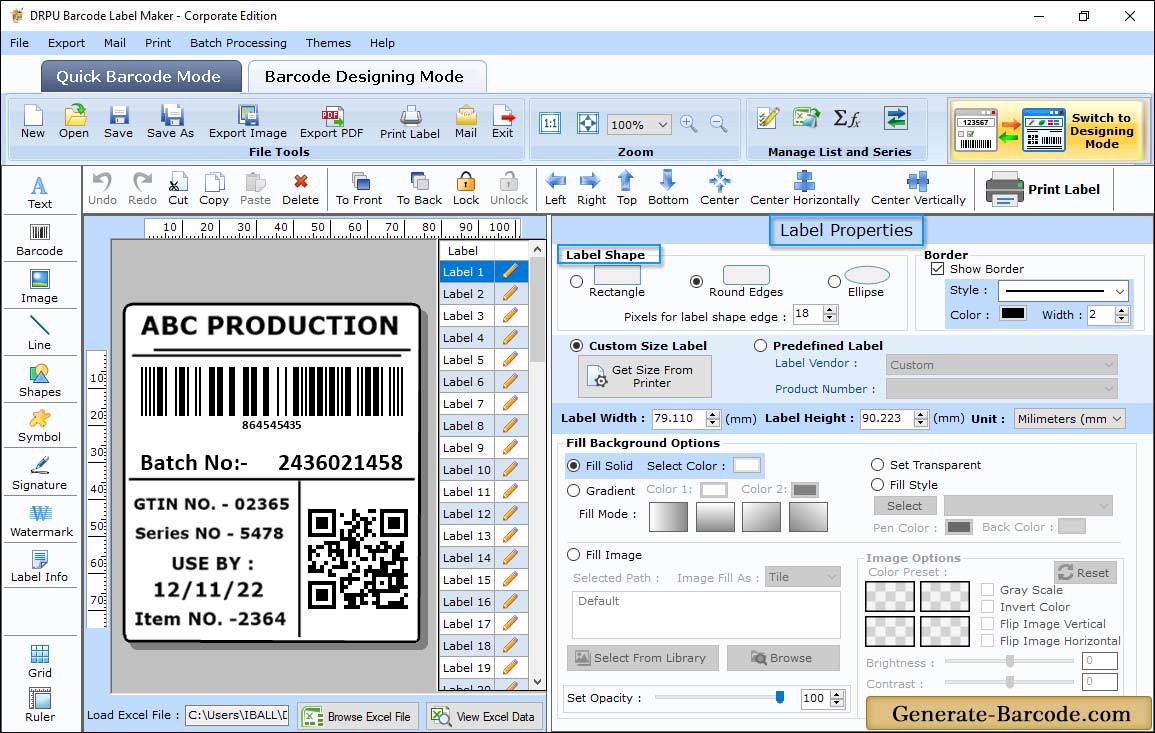Viewport: 1155px width, 733px height.
Task: Export the label to PDF
Action: (x=331, y=122)
